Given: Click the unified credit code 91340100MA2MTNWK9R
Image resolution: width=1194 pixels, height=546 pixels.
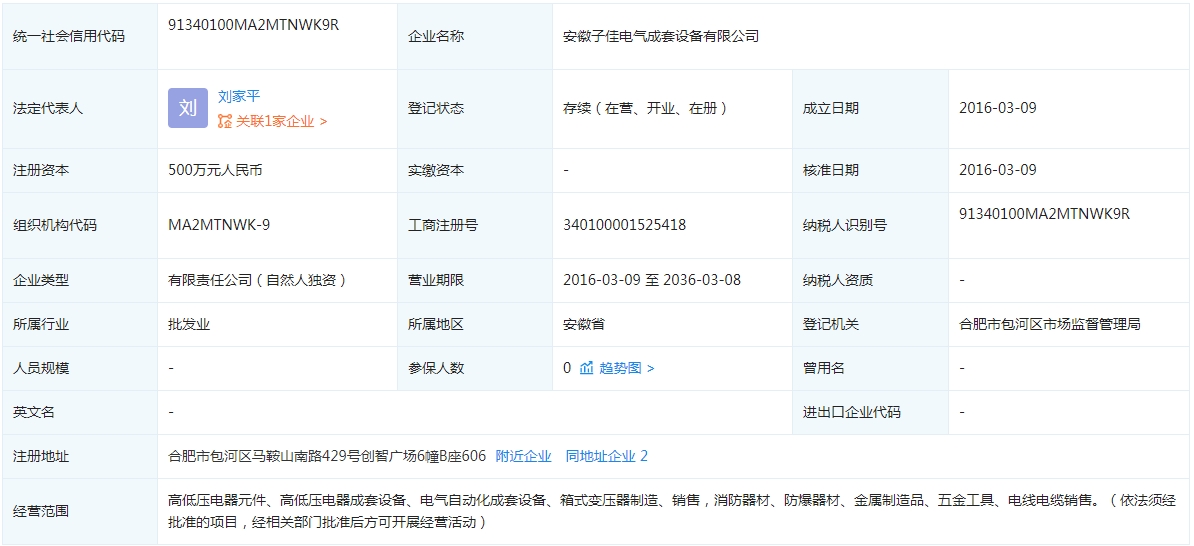Looking at the screenshot, I should pos(254,25).
